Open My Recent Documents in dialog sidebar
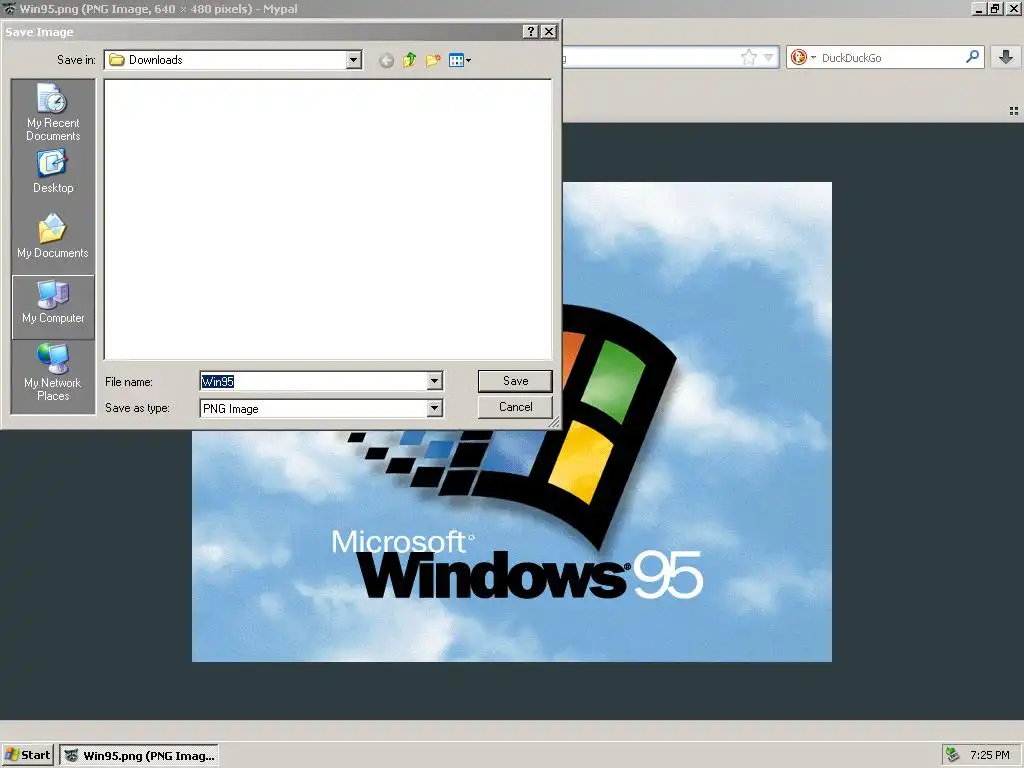The image size is (1024, 768). [x=53, y=112]
